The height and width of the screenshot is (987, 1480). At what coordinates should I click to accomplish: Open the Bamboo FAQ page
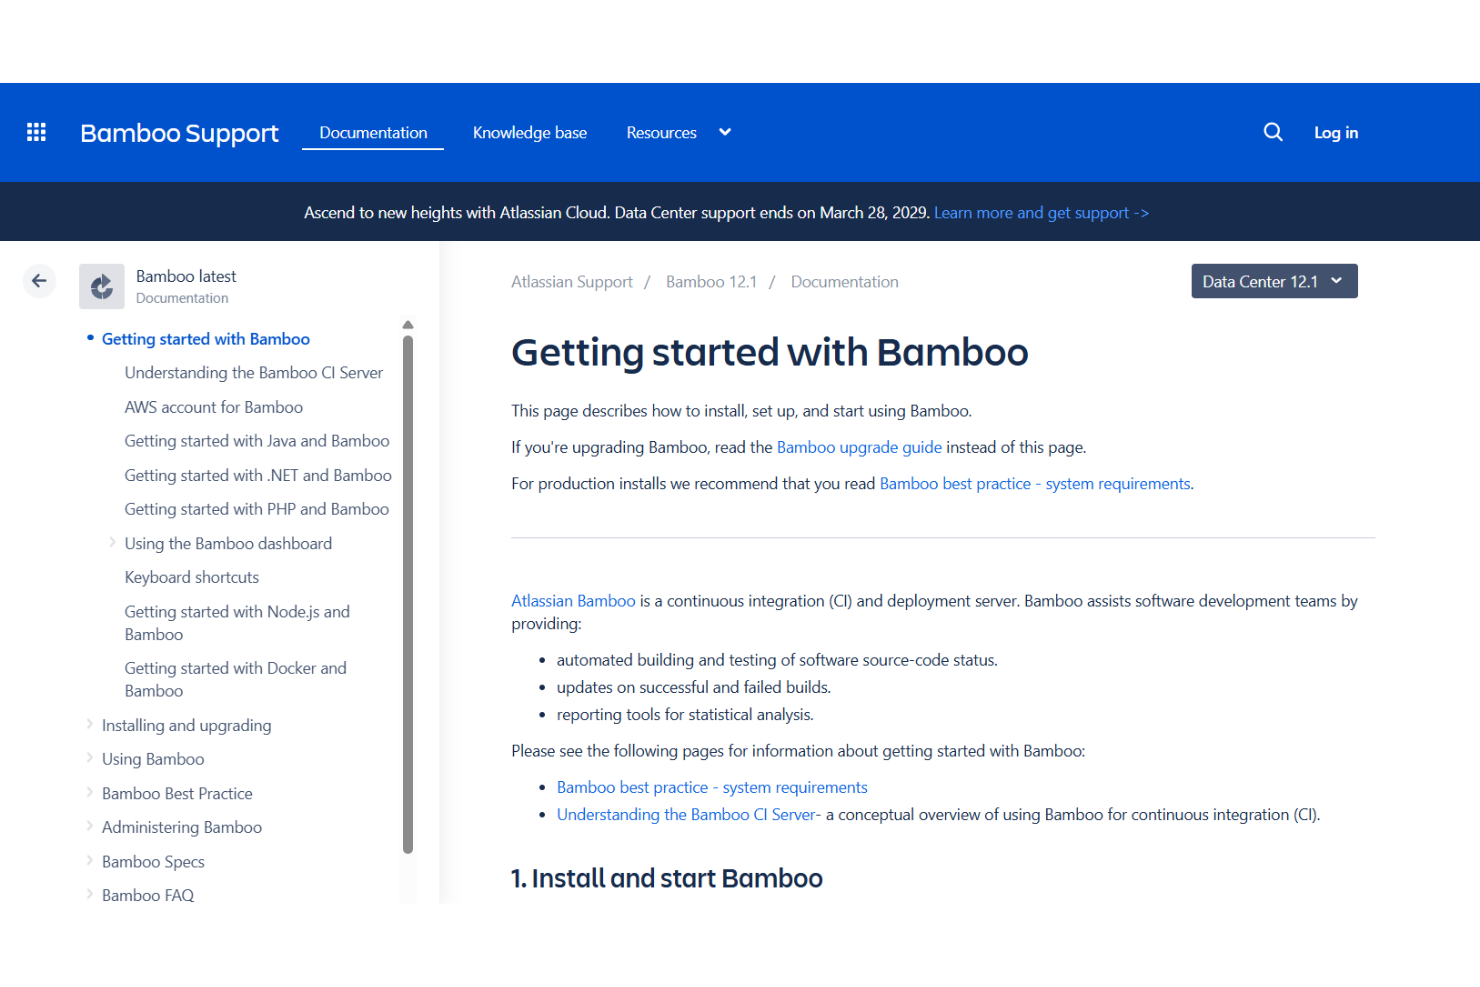(x=148, y=895)
